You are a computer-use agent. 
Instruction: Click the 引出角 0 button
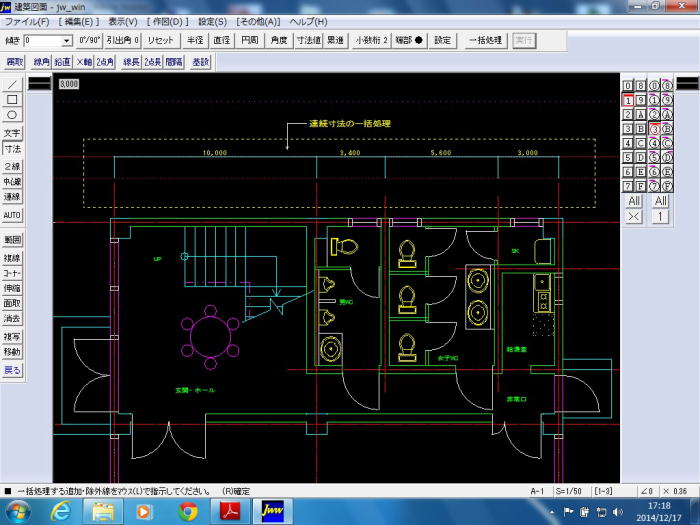click(123, 41)
